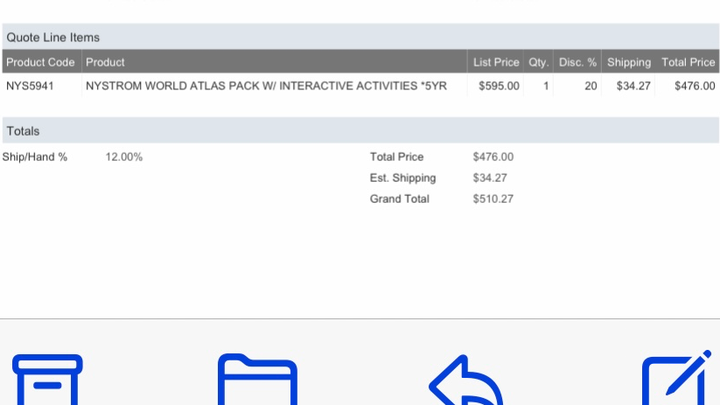Open the move-to-folder icon
This screenshot has width=720, height=405.
tap(258, 380)
